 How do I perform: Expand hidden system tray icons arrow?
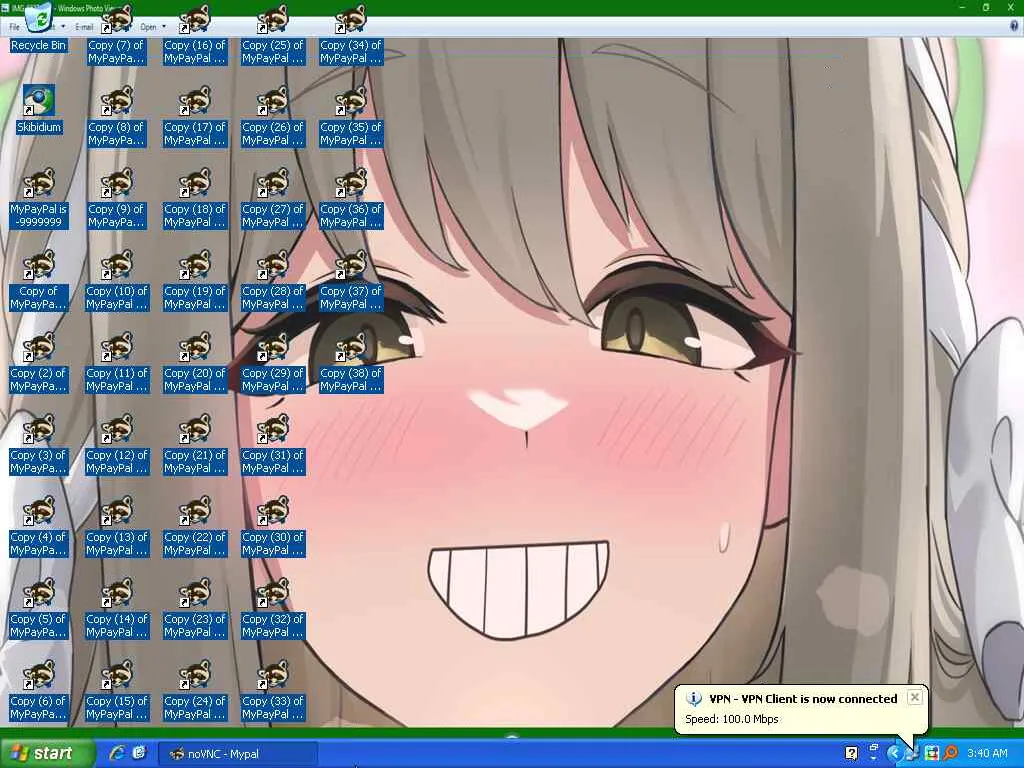[x=894, y=754]
